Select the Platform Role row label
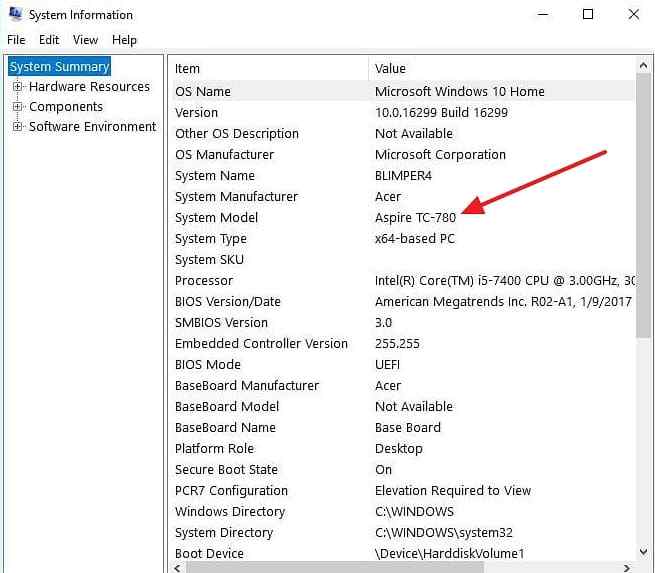 [214, 449]
